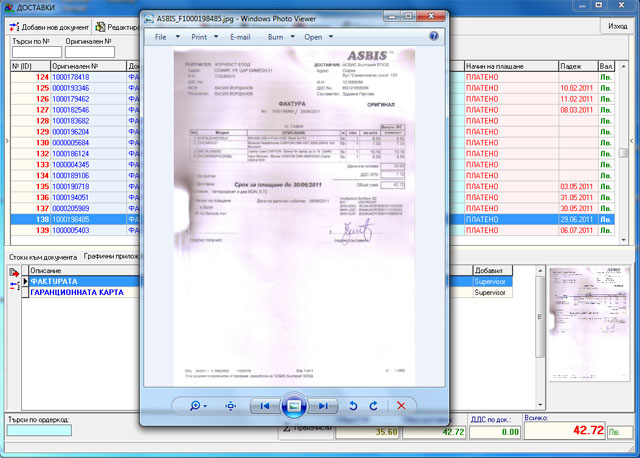Click the Actual size fit icon
Viewport: 640px width, 458px height.
coord(231,406)
